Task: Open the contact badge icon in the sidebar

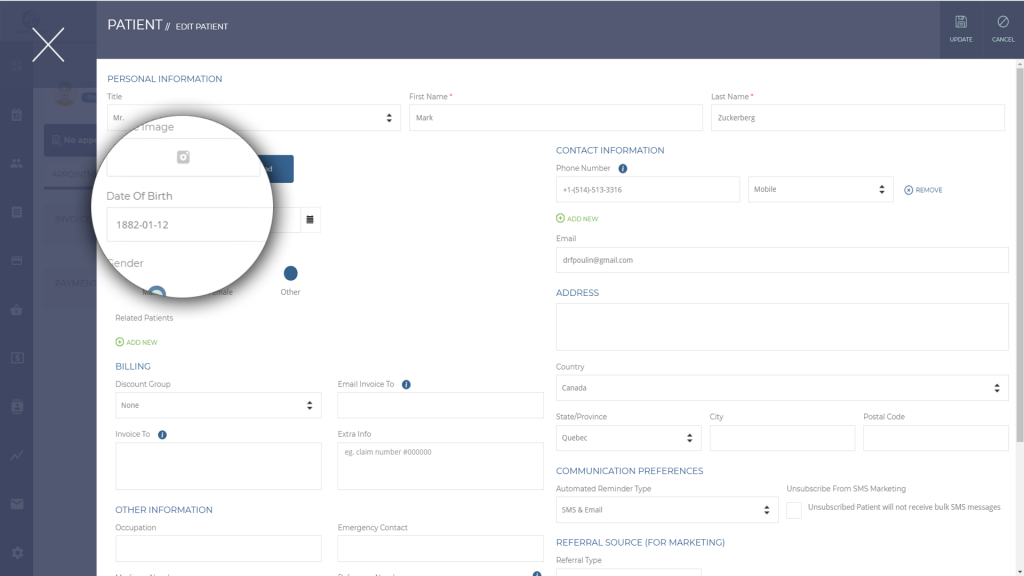Action: (17, 406)
